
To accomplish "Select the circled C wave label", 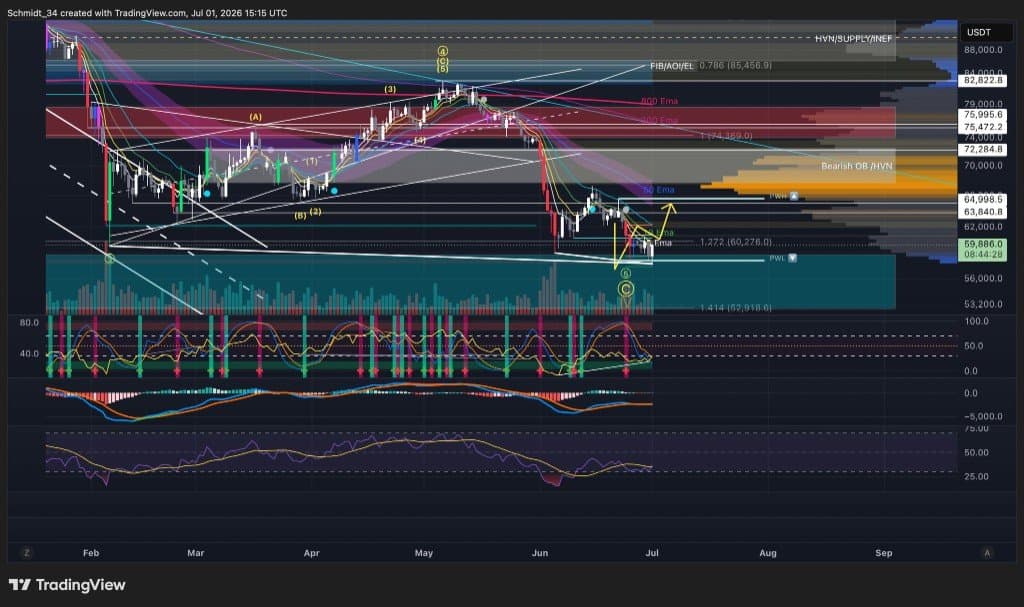I will pos(626,289).
